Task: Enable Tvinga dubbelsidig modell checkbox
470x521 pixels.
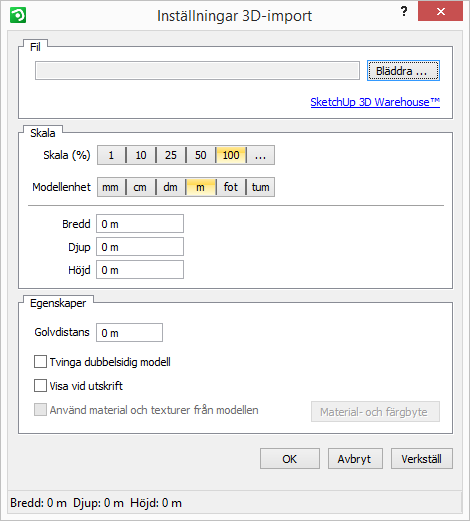Action: (40, 362)
